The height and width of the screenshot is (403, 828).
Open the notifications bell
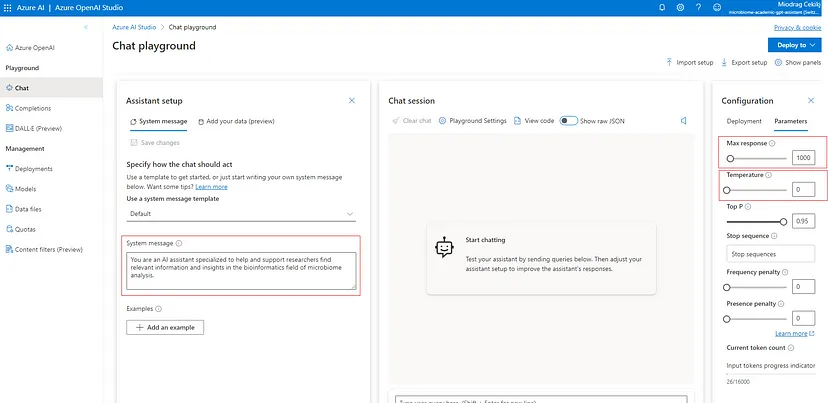click(662, 7)
